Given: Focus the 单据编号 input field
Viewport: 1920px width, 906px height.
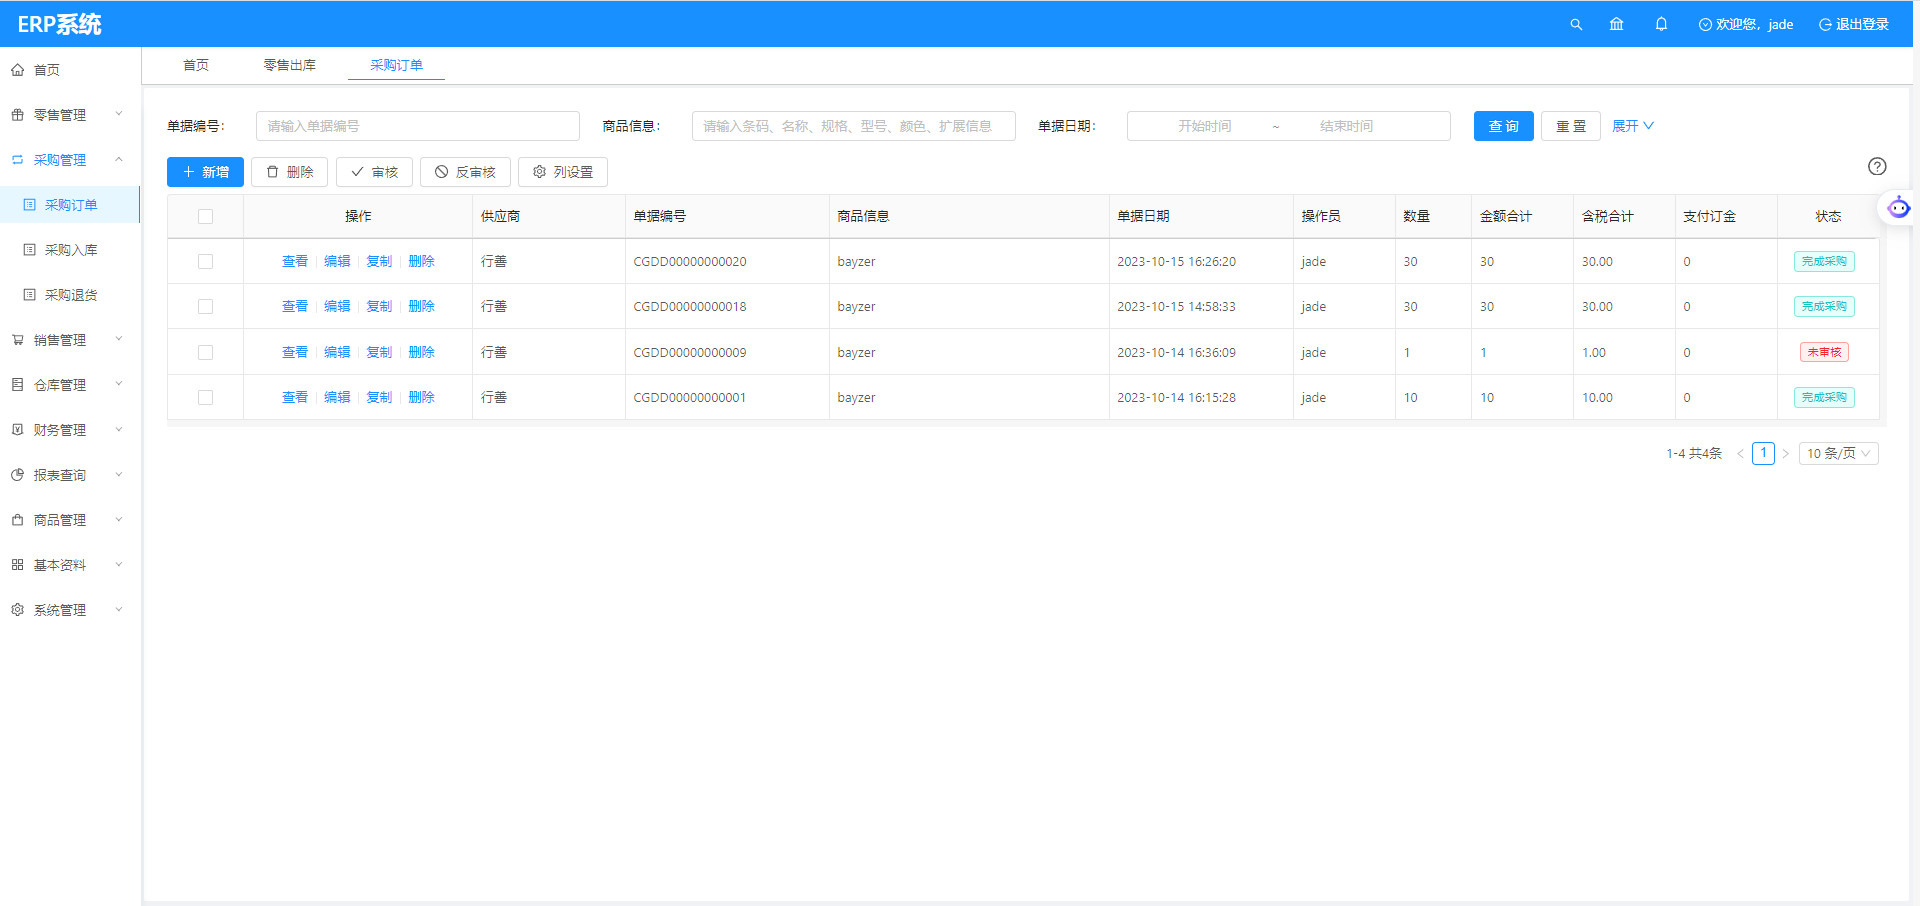Looking at the screenshot, I should point(418,126).
